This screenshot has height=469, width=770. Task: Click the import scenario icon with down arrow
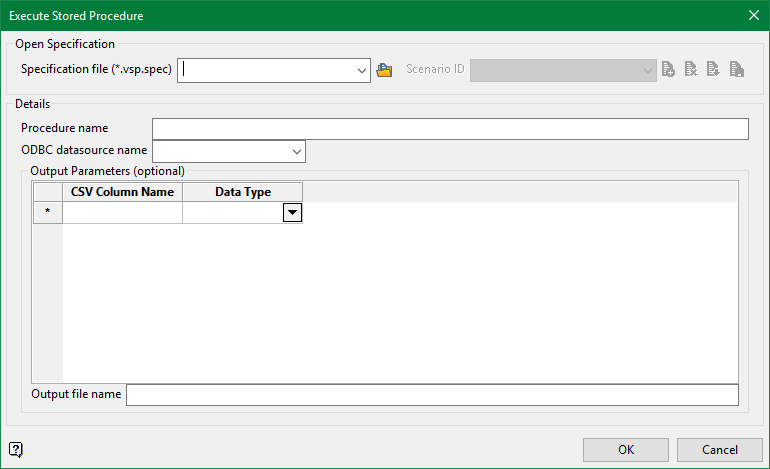[713, 69]
